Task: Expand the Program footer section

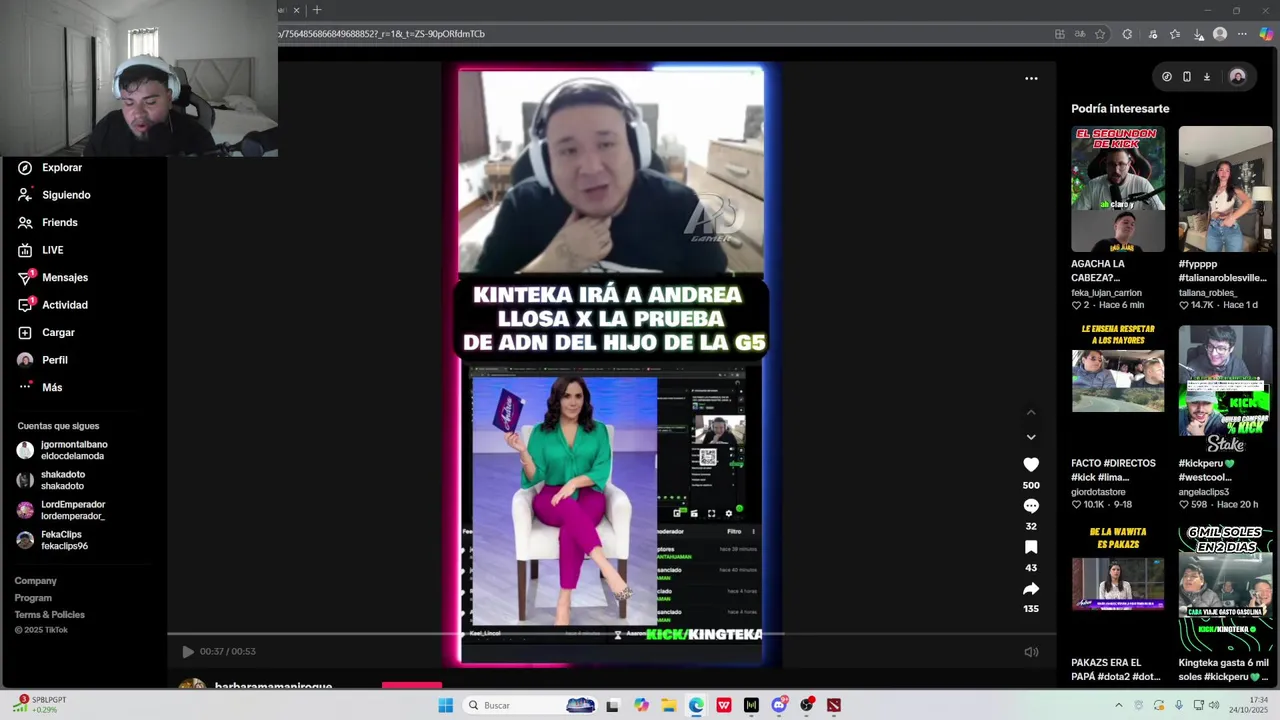Action: click(x=33, y=598)
